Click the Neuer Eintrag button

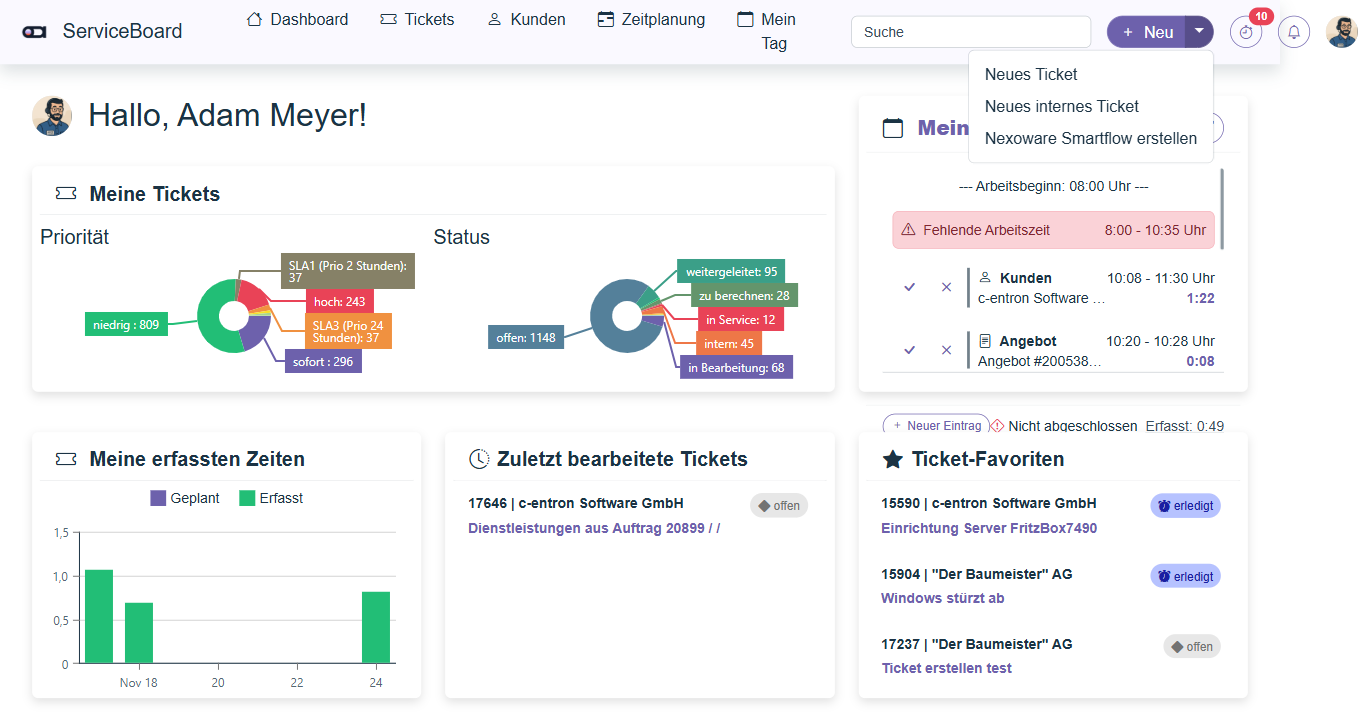(935, 426)
